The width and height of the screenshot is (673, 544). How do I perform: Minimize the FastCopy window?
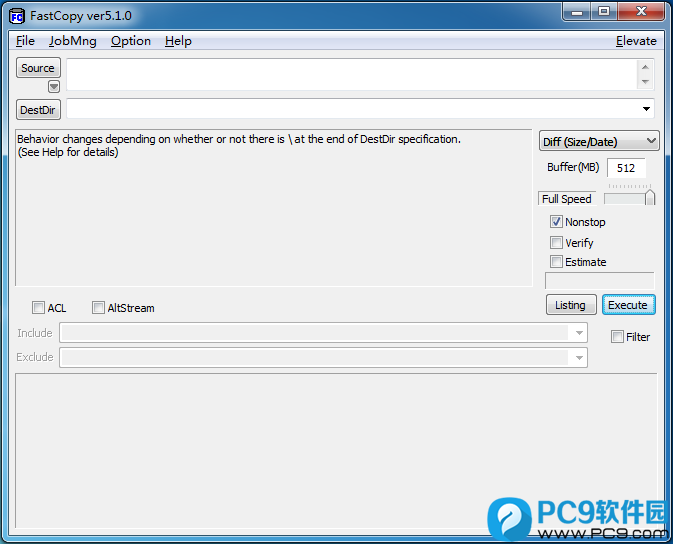577,12
